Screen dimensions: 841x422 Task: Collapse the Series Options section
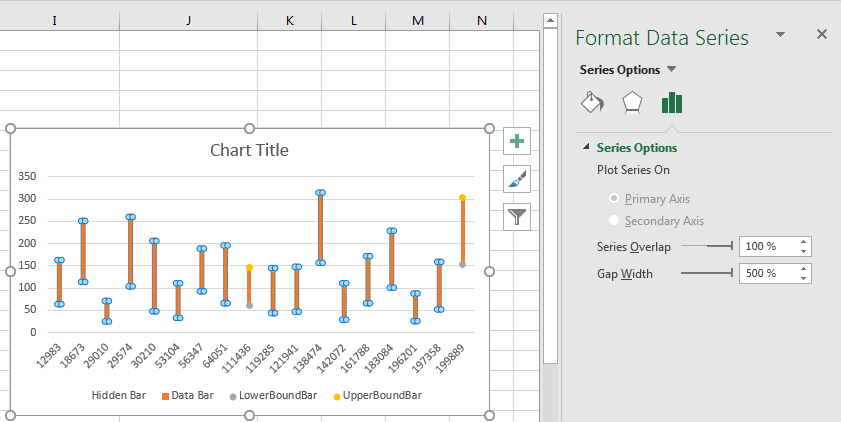click(587, 147)
